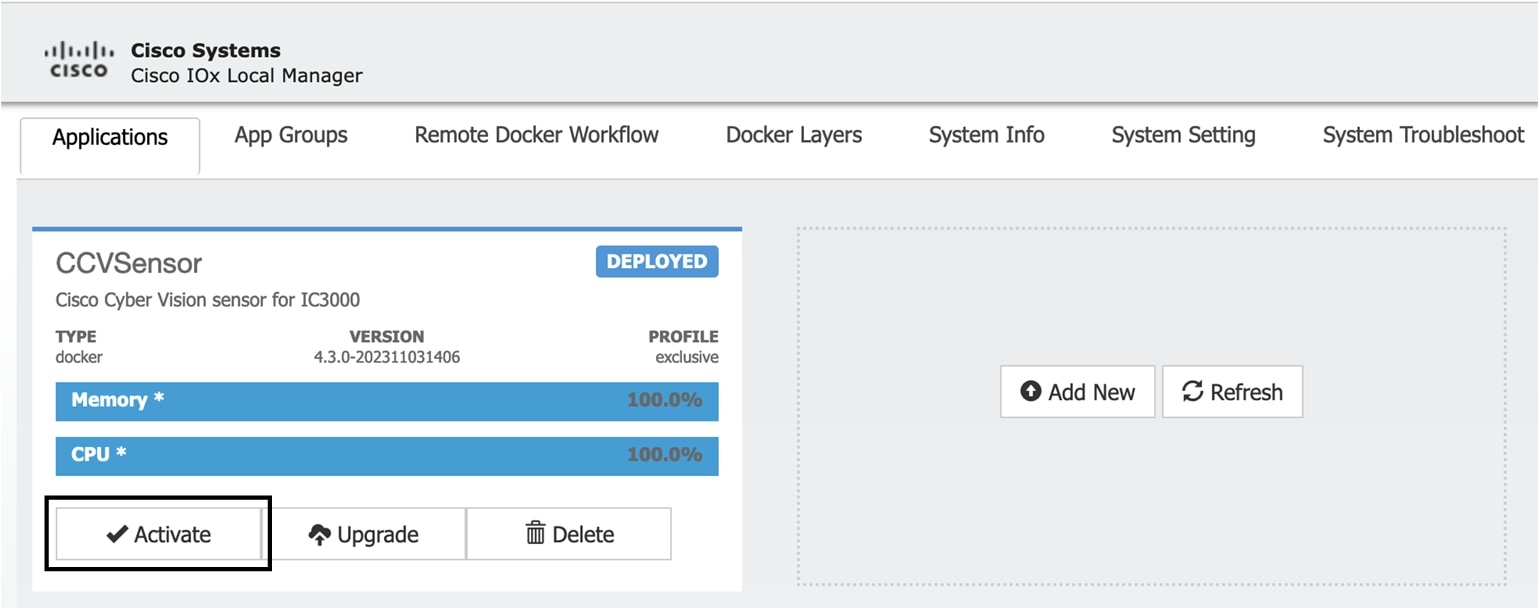Image resolution: width=1538 pixels, height=608 pixels.
Task: Click the cloud upload icon on Upgrade
Action: click(x=319, y=535)
